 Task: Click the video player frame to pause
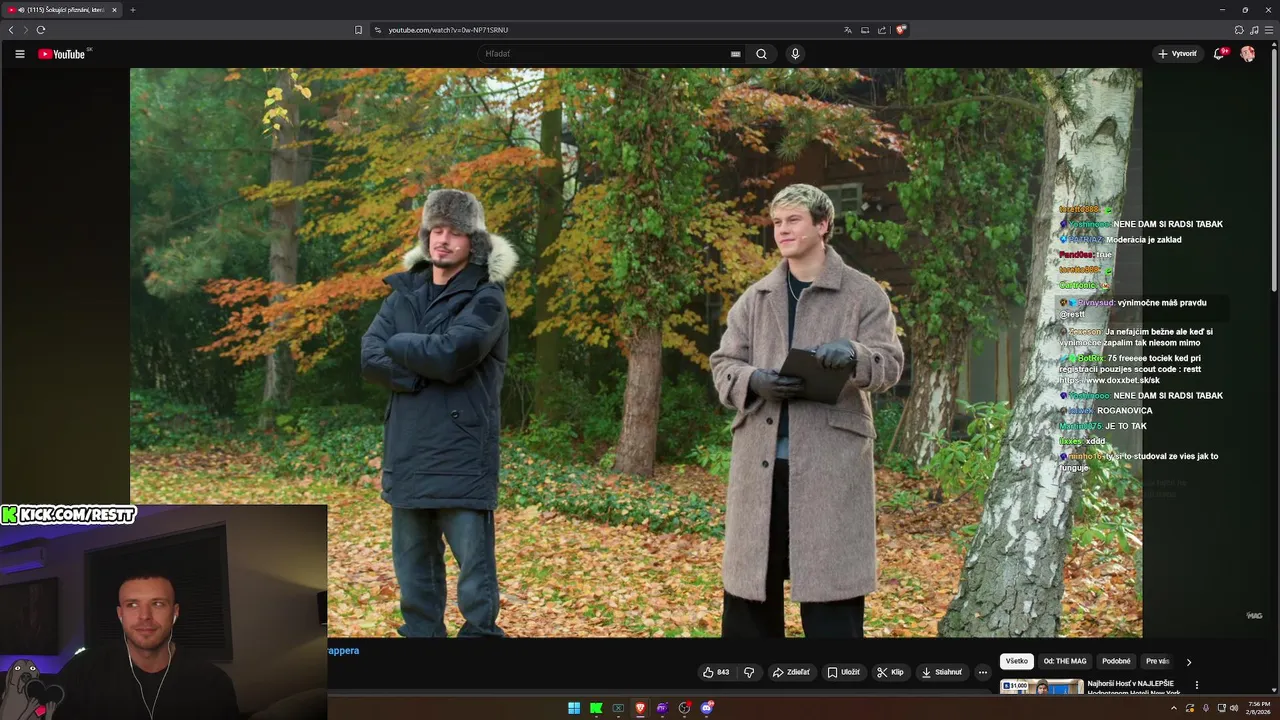tap(636, 352)
